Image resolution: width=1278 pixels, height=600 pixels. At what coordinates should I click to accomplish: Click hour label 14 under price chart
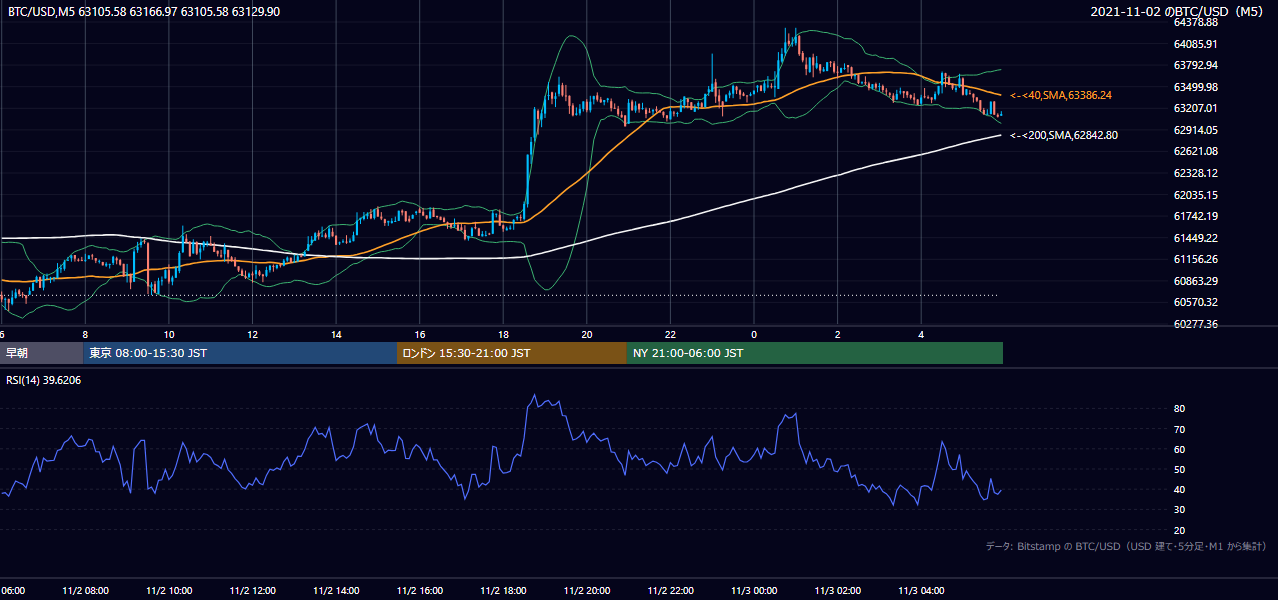point(336,334)
